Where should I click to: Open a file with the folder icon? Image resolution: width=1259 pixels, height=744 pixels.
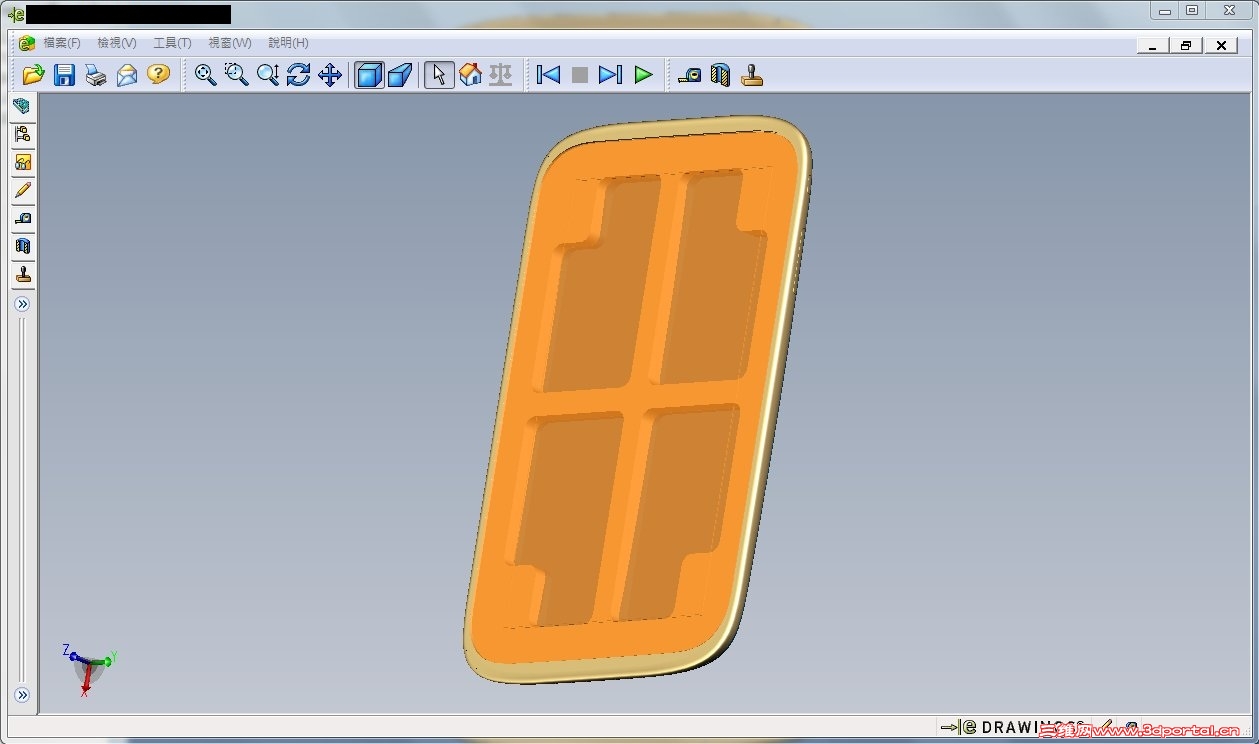click(x=34, y=75)
